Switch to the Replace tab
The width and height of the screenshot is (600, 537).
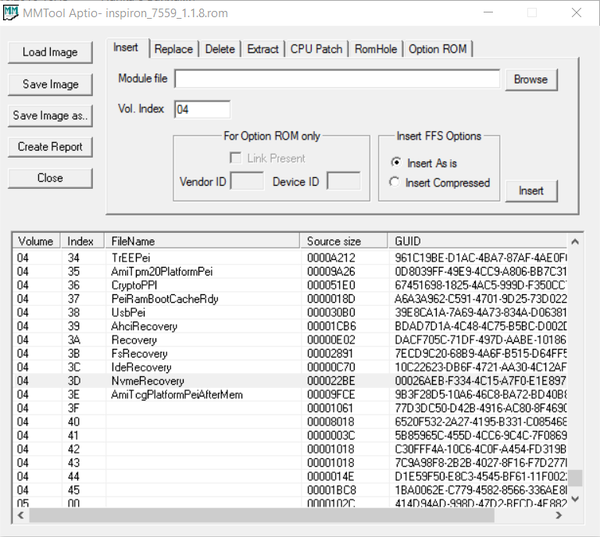174,49
